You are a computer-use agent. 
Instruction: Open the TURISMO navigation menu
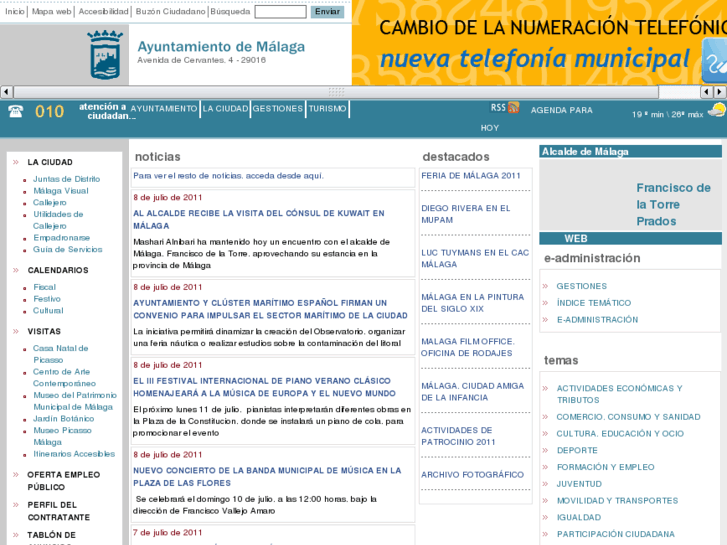[327, 109]
